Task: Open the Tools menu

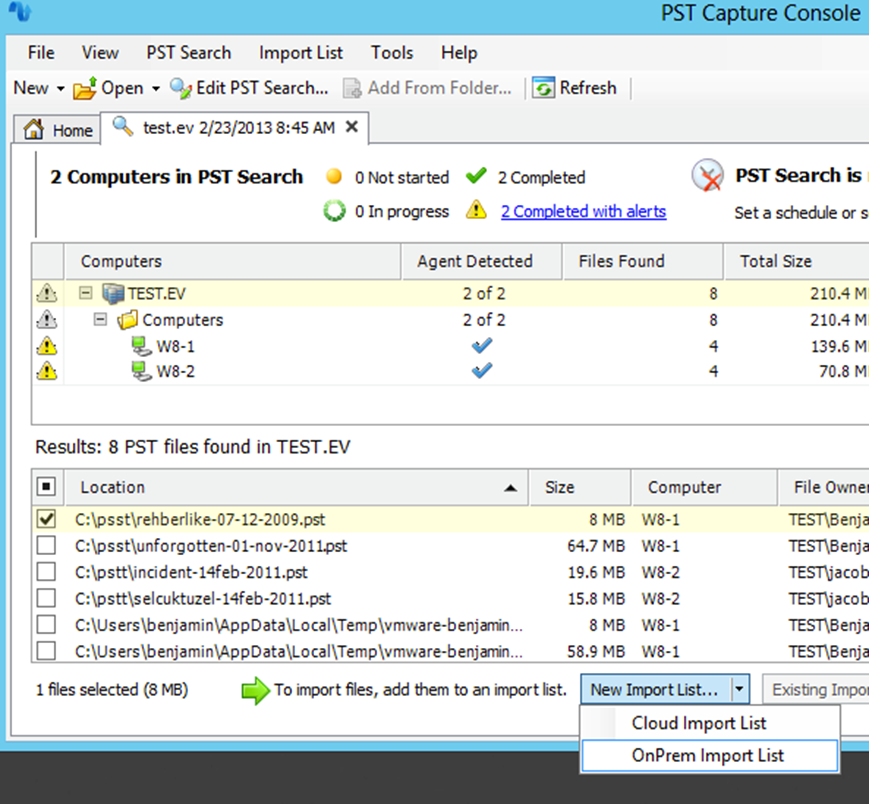Action: point(392,53)
